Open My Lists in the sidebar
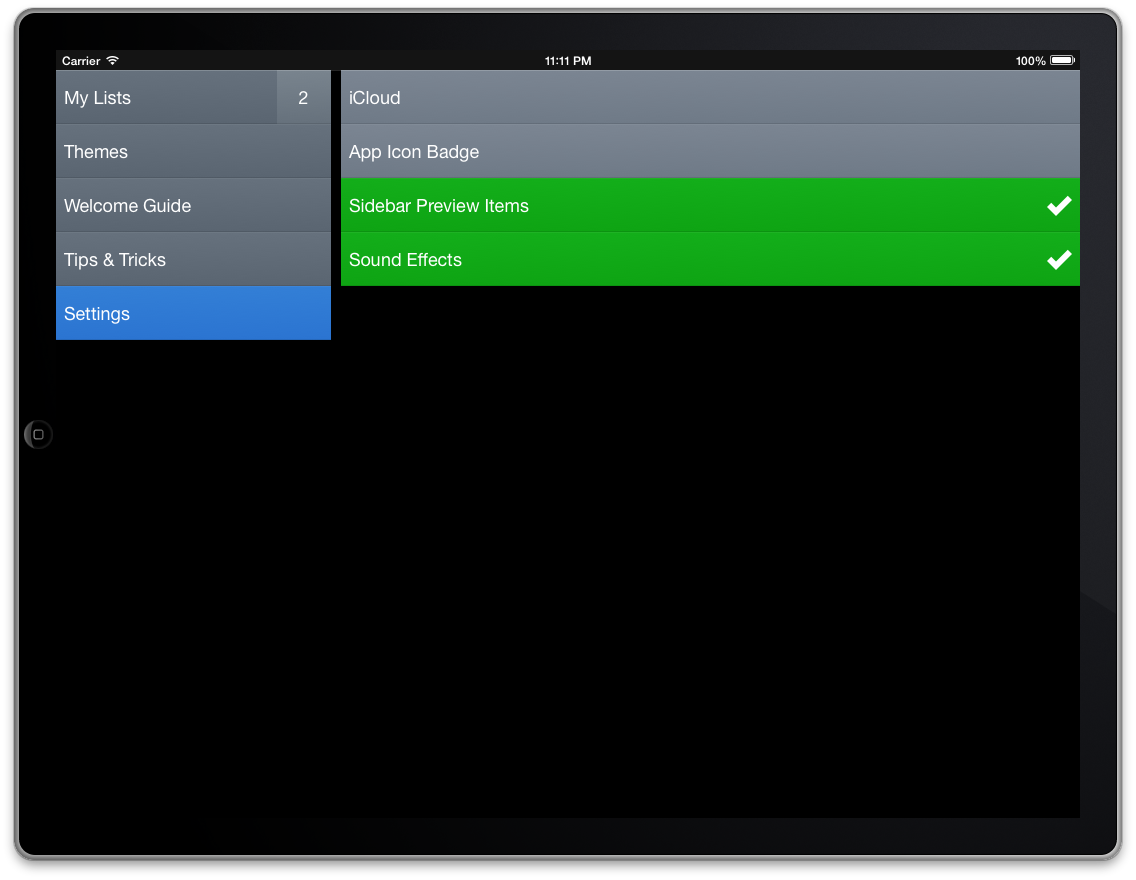The height and width of the screenshot is (880, 1136). pos(166,98)
